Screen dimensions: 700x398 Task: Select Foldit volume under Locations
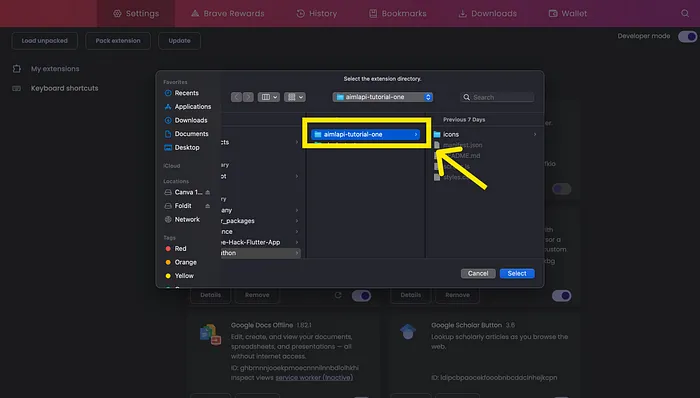183,206
